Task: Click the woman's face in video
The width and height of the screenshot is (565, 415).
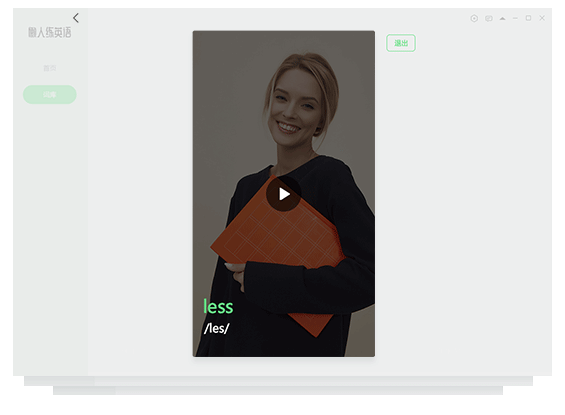Action: point(295,103)
